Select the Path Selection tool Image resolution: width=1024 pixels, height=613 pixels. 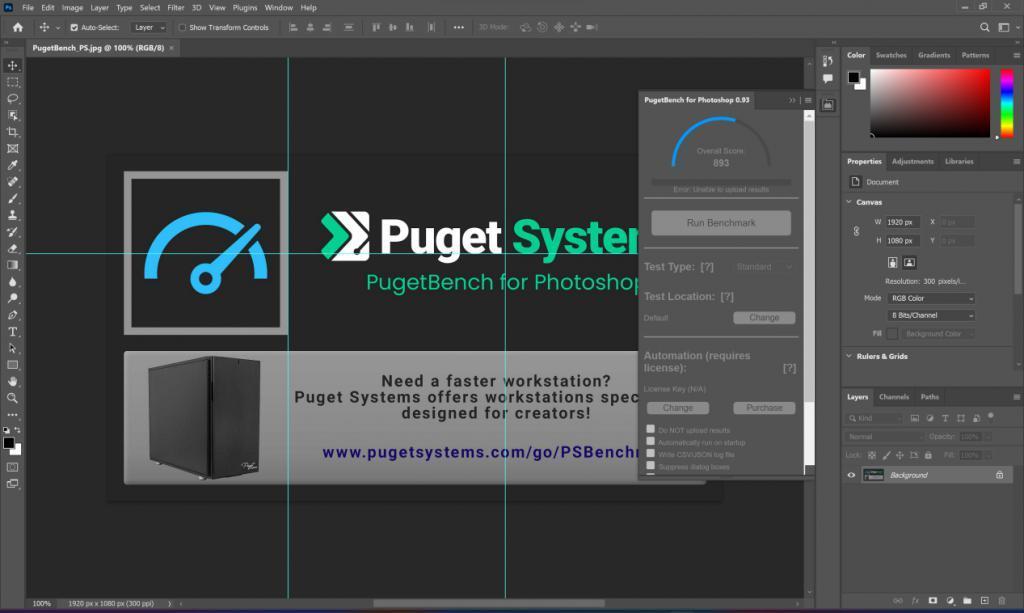click(12, 349)
